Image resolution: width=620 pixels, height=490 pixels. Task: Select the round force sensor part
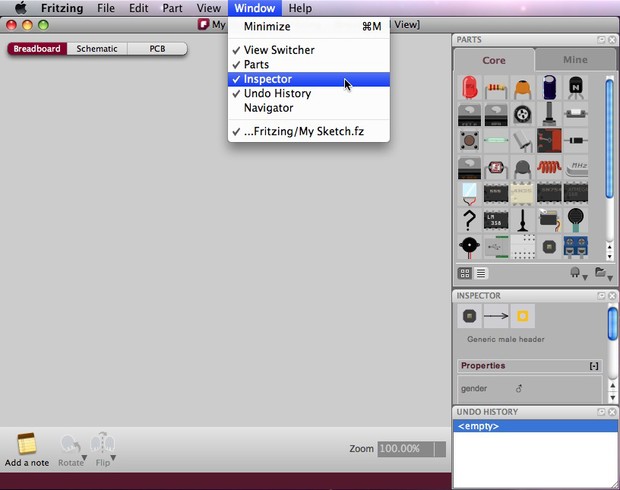[575, 220]
